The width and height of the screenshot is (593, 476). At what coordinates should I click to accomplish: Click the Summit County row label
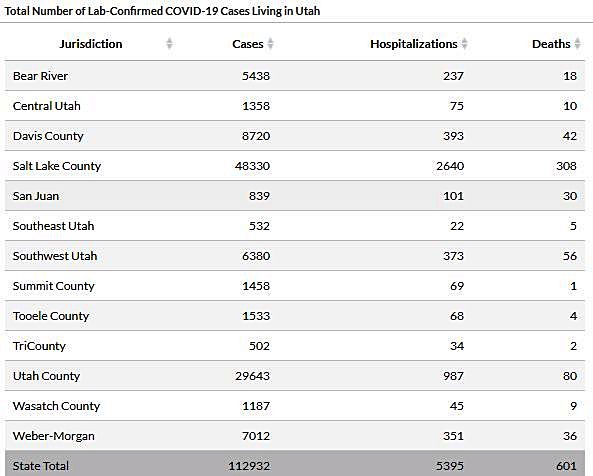53,286
